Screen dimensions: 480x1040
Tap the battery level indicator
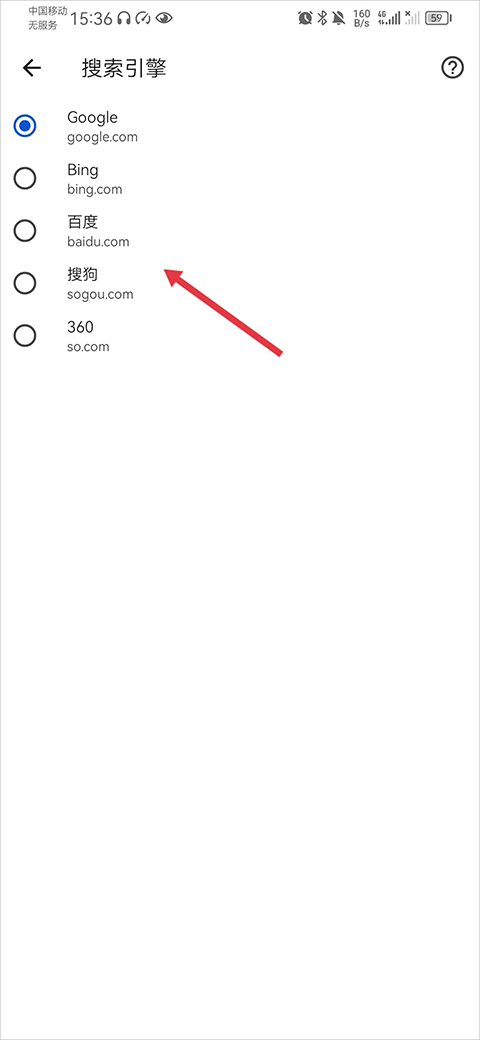coord(438,18)
